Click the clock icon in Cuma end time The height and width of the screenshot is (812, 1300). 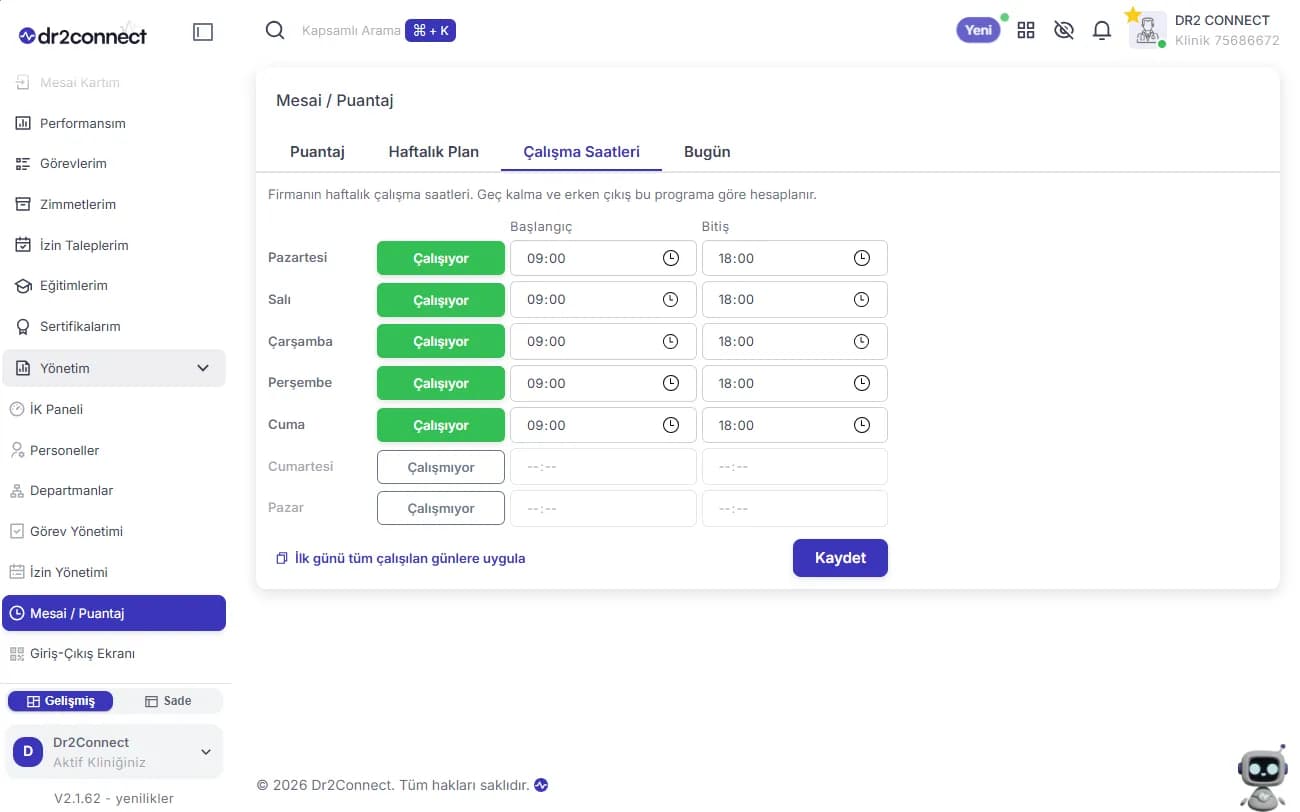[862, 425]
